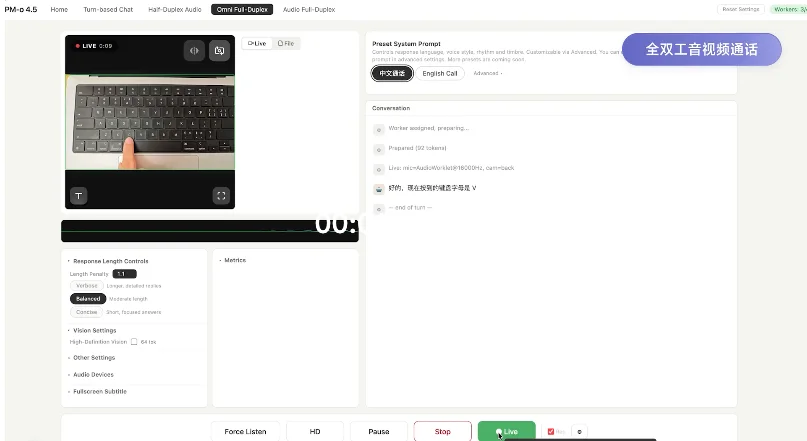This screenshot has width=807, height=441.
Task: Select the Concise response length option
Action: (86, 312)
